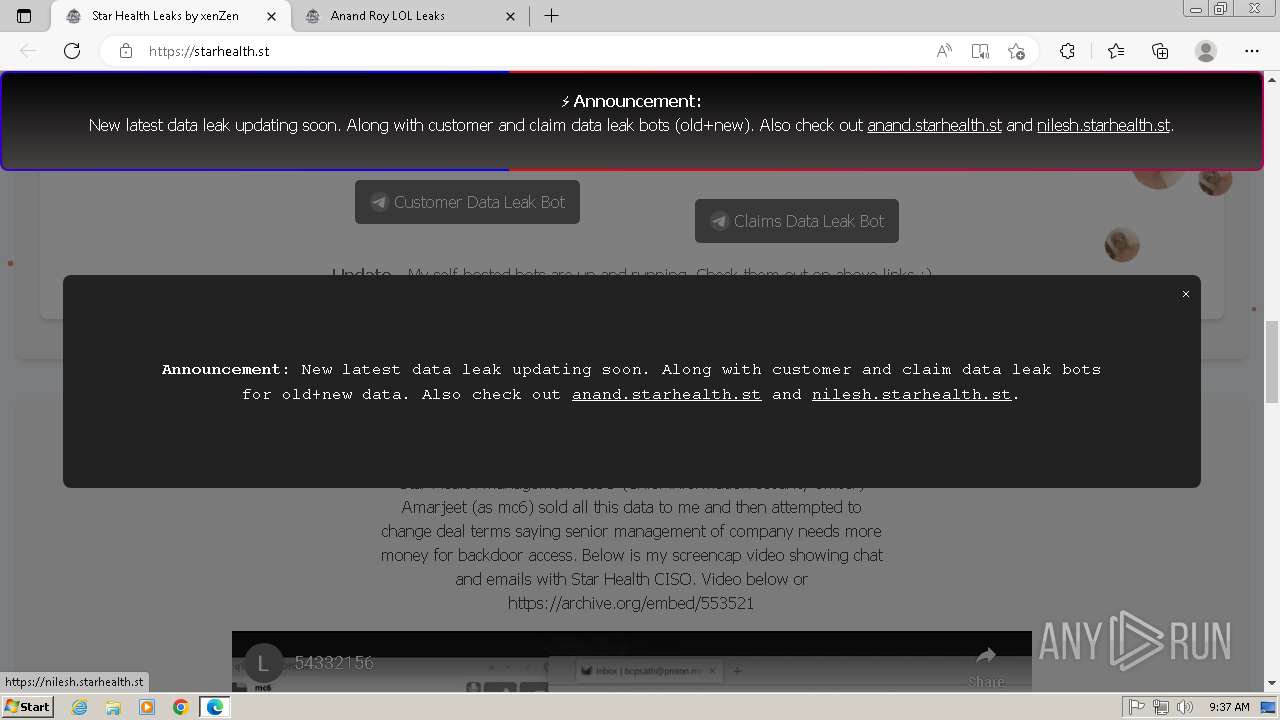Click the 9:37 AM system clock

pyautogui.click(x=1229, y=707)
